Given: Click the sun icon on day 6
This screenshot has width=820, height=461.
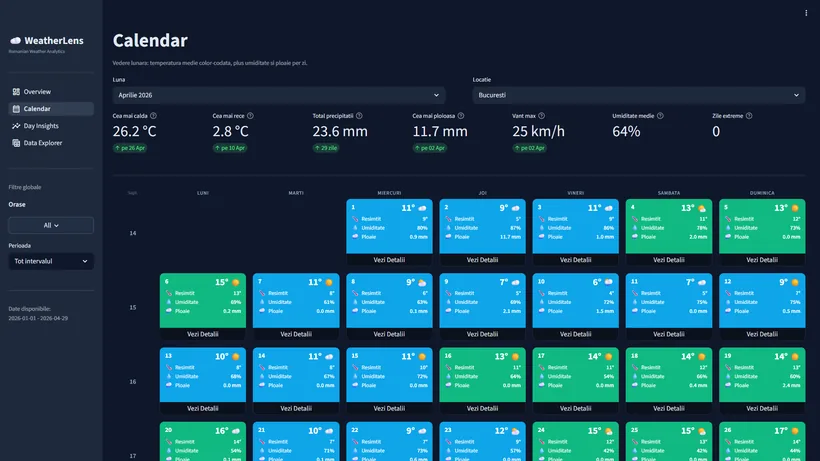Looking at the screenshot, I should tap(236, 282).
